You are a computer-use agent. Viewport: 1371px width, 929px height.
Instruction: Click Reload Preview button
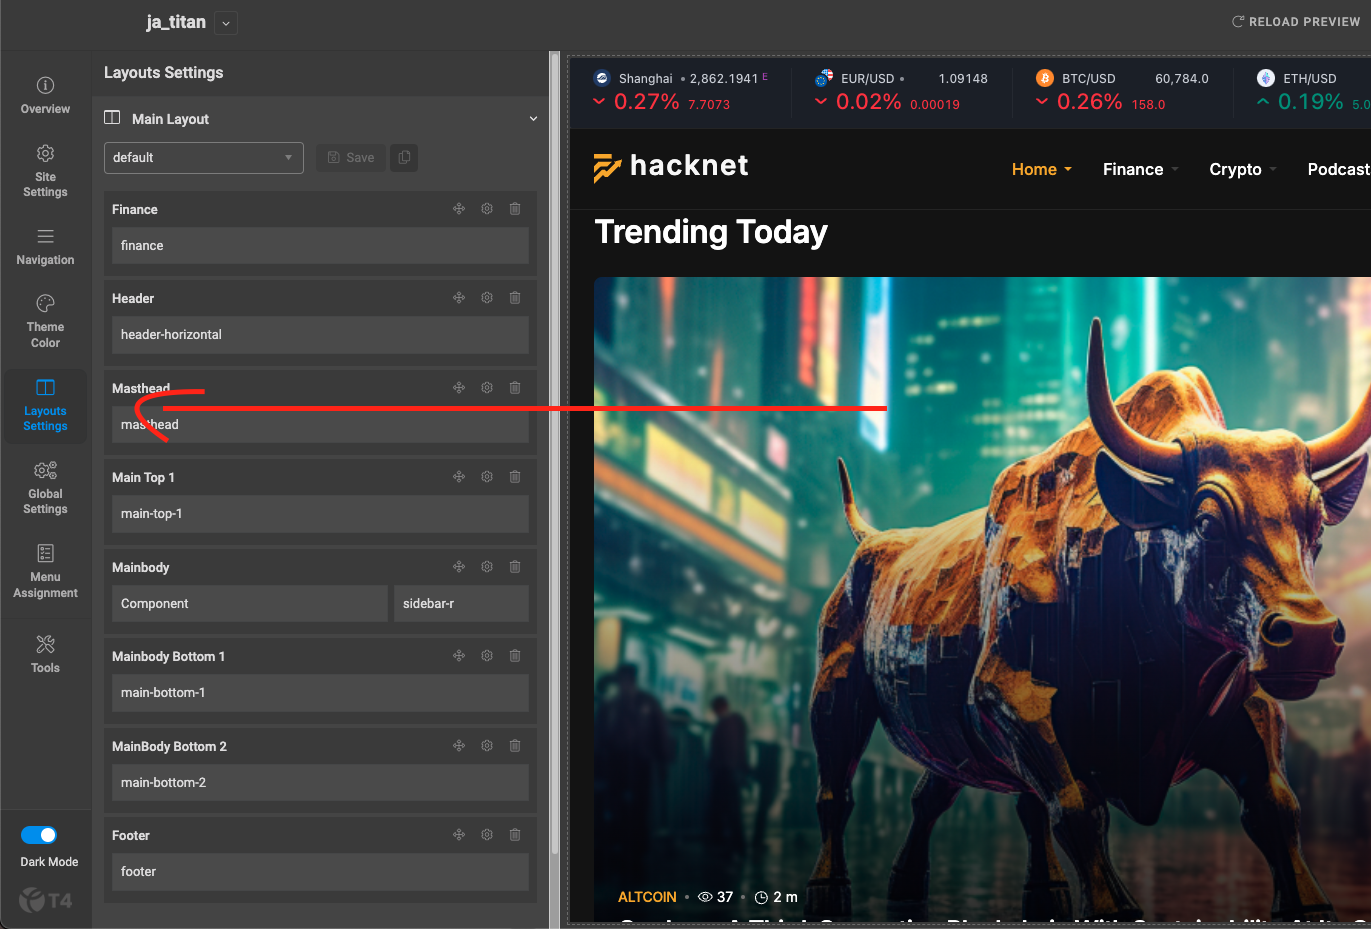1295,22
